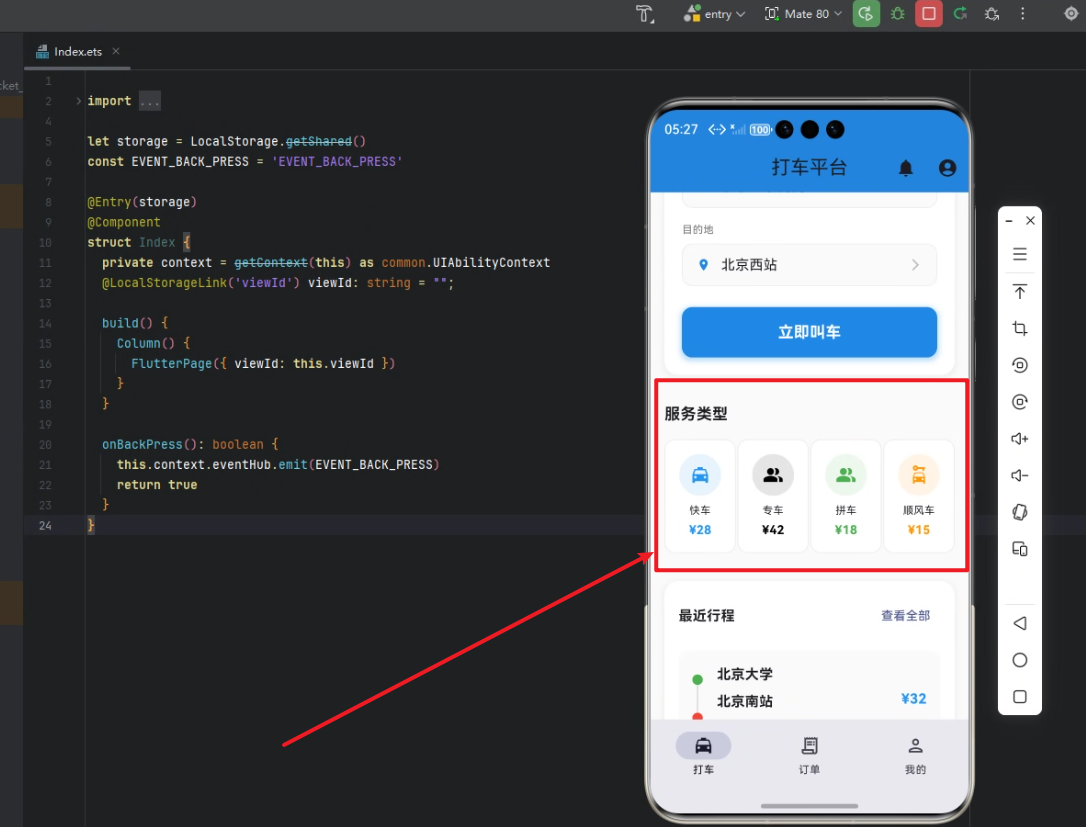Tap the notification bell in app header
This screenshot has width=1086, height=827.
point(905,168)
